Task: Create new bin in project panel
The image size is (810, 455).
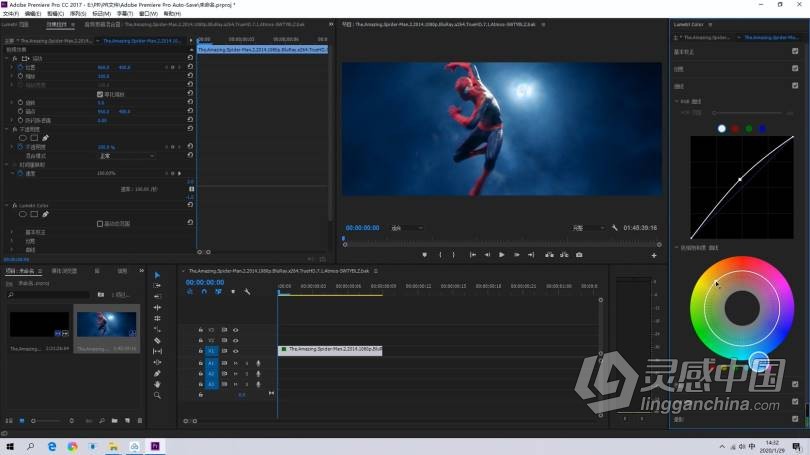Action: coord(115,421)
